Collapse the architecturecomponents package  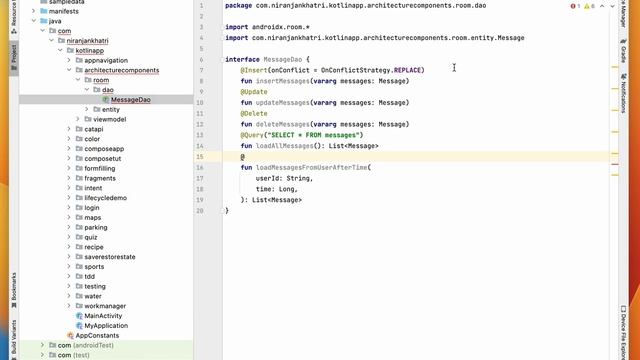tap(69, 70)
